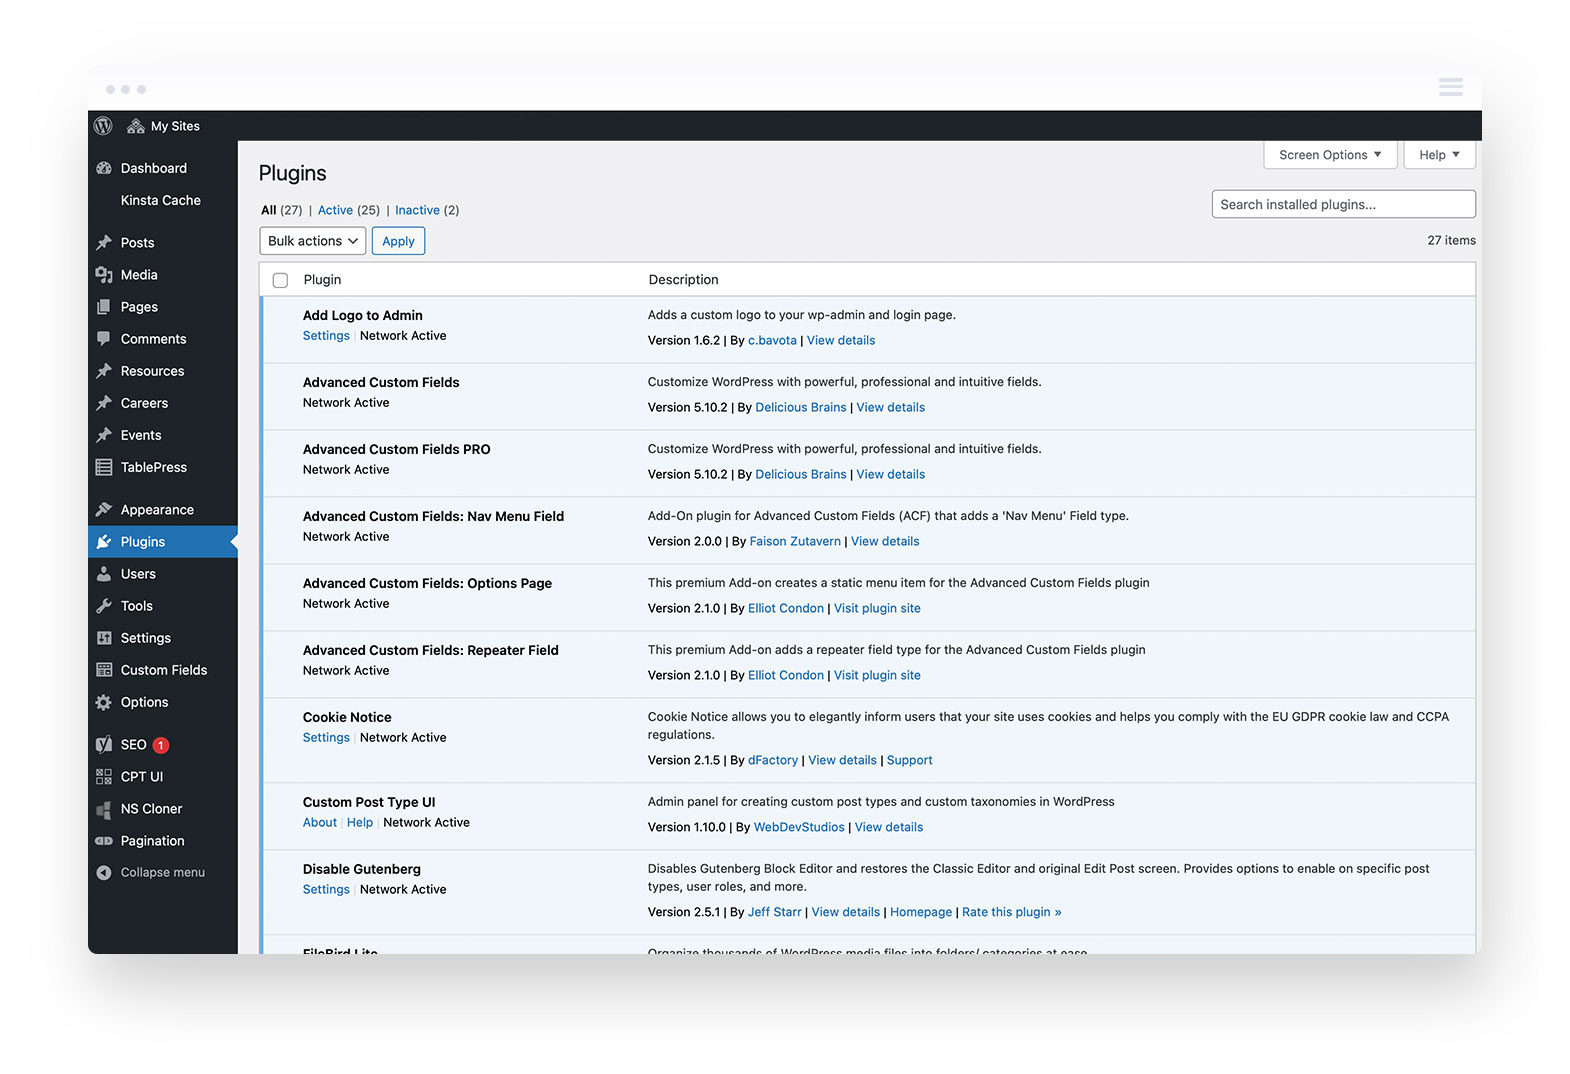The image size is (1570, 1074).
Task: Focus the Search installed plugins field
Action: click(x=1343, y=204)
